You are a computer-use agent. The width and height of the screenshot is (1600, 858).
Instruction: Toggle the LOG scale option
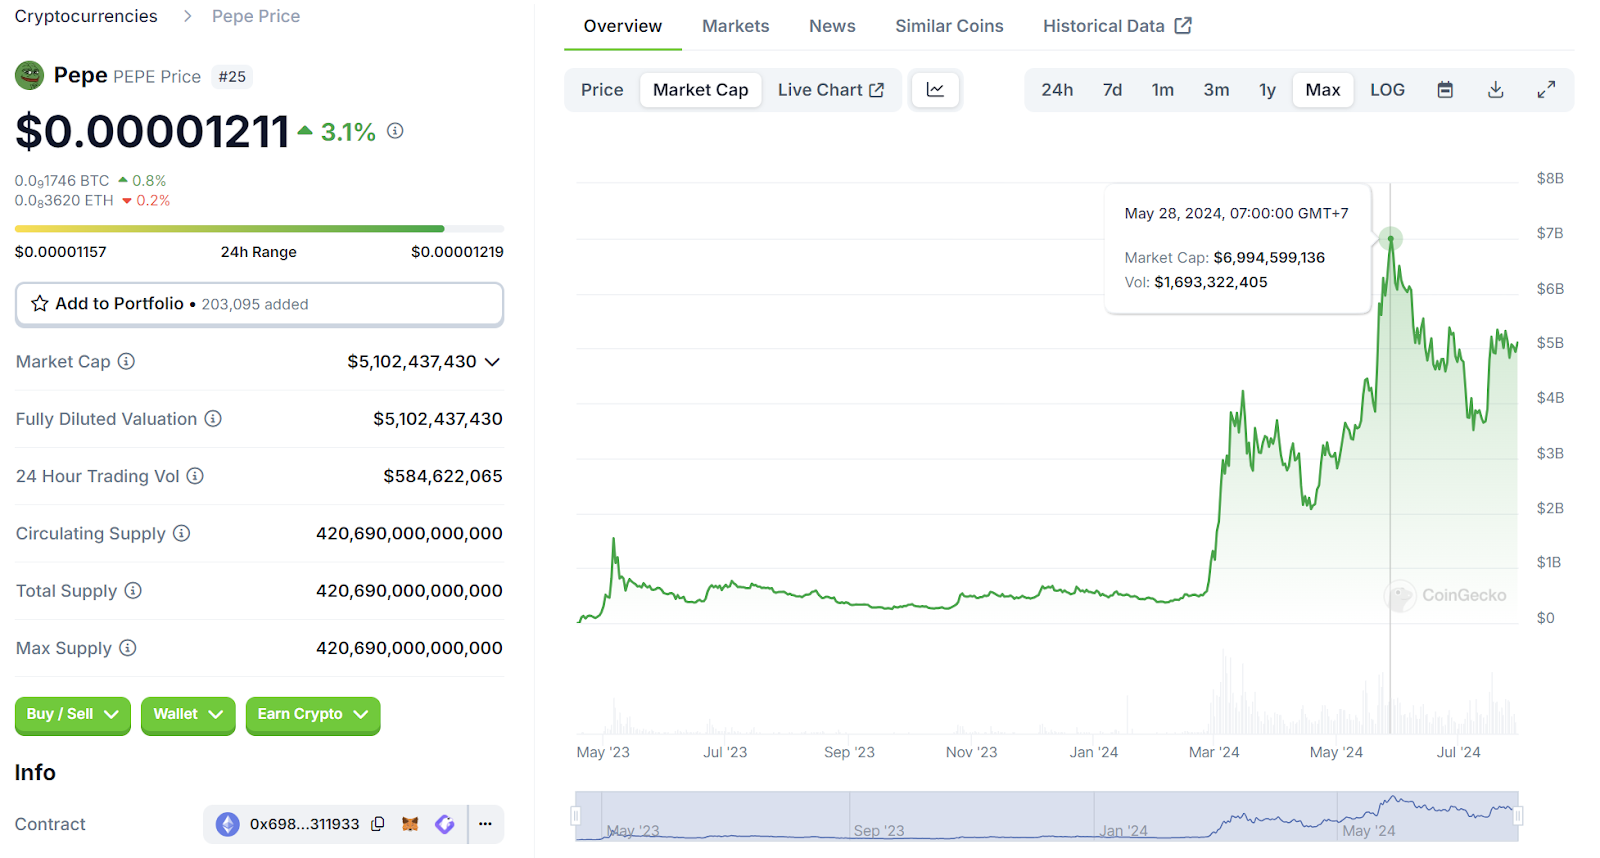(x=1387, y=90)
